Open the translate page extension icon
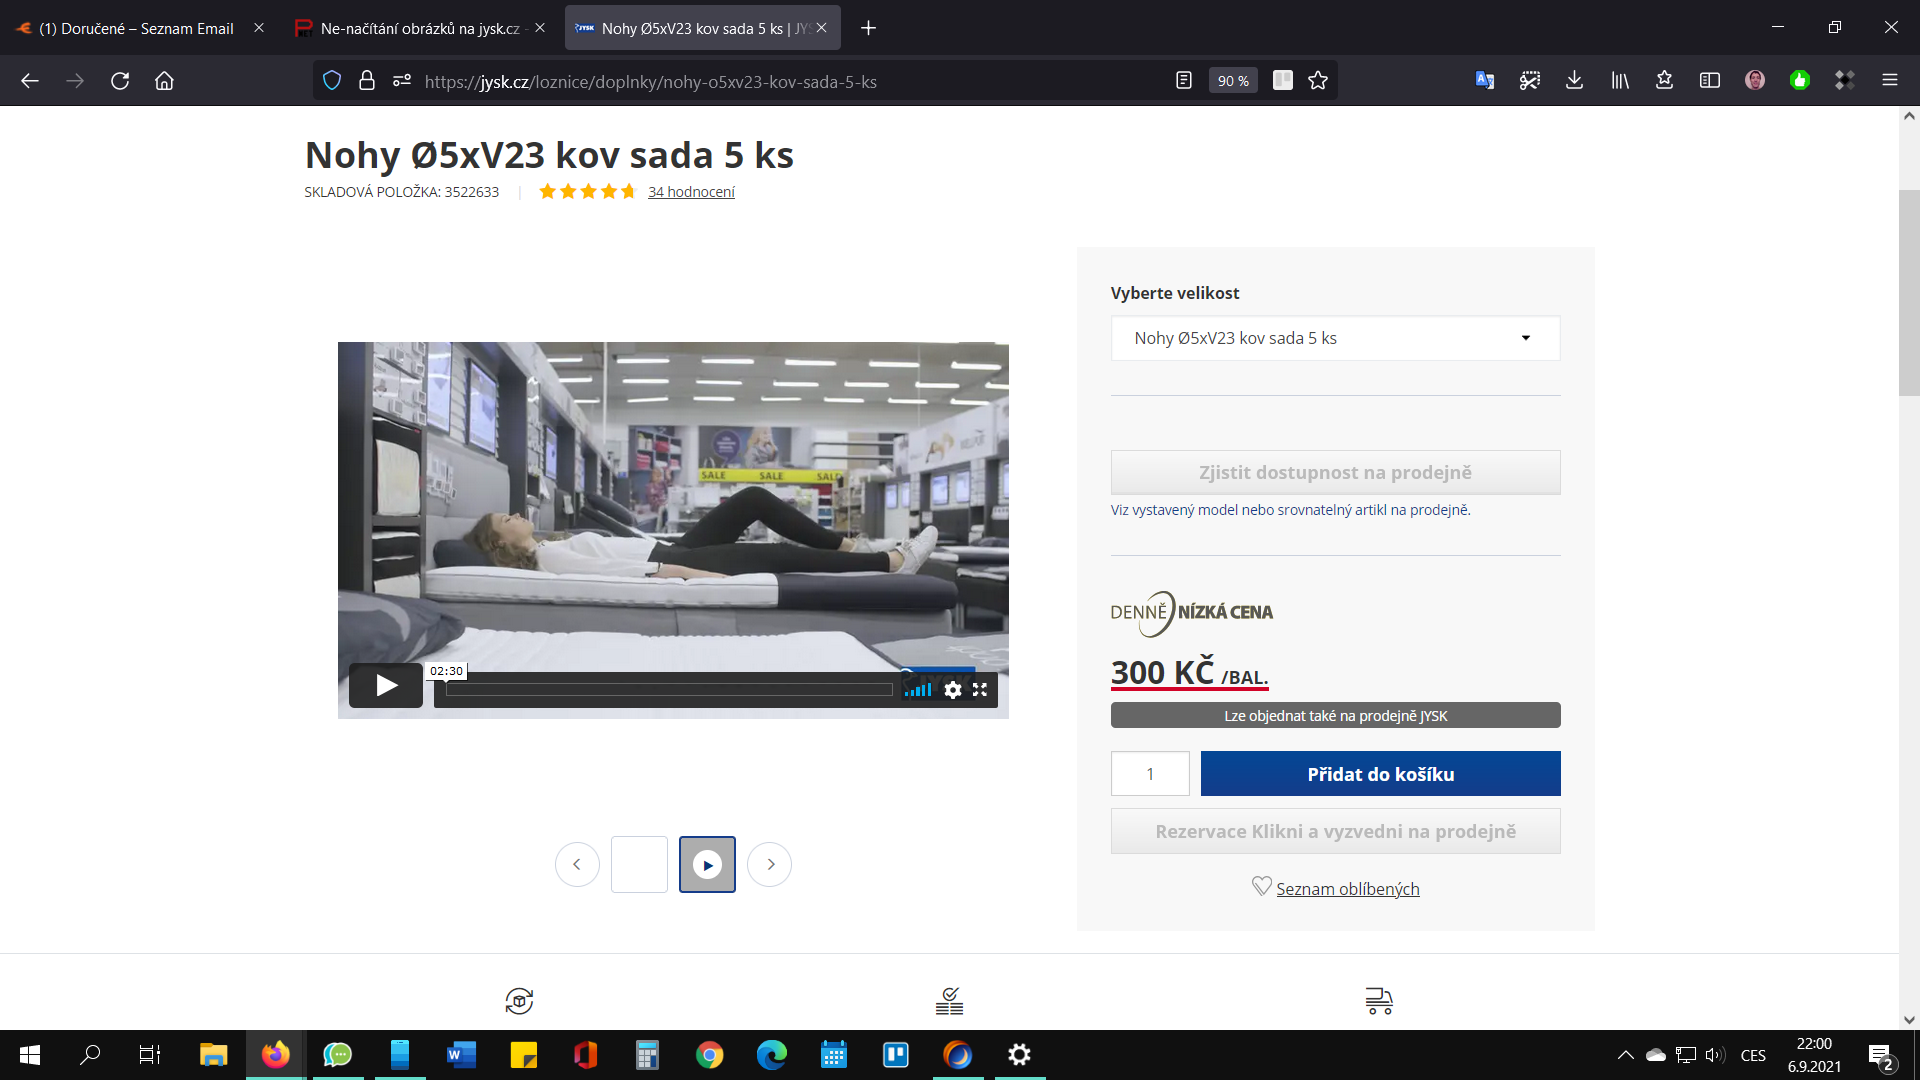This screenshot has height=1080, width=1920. [x=1485, y=81]
